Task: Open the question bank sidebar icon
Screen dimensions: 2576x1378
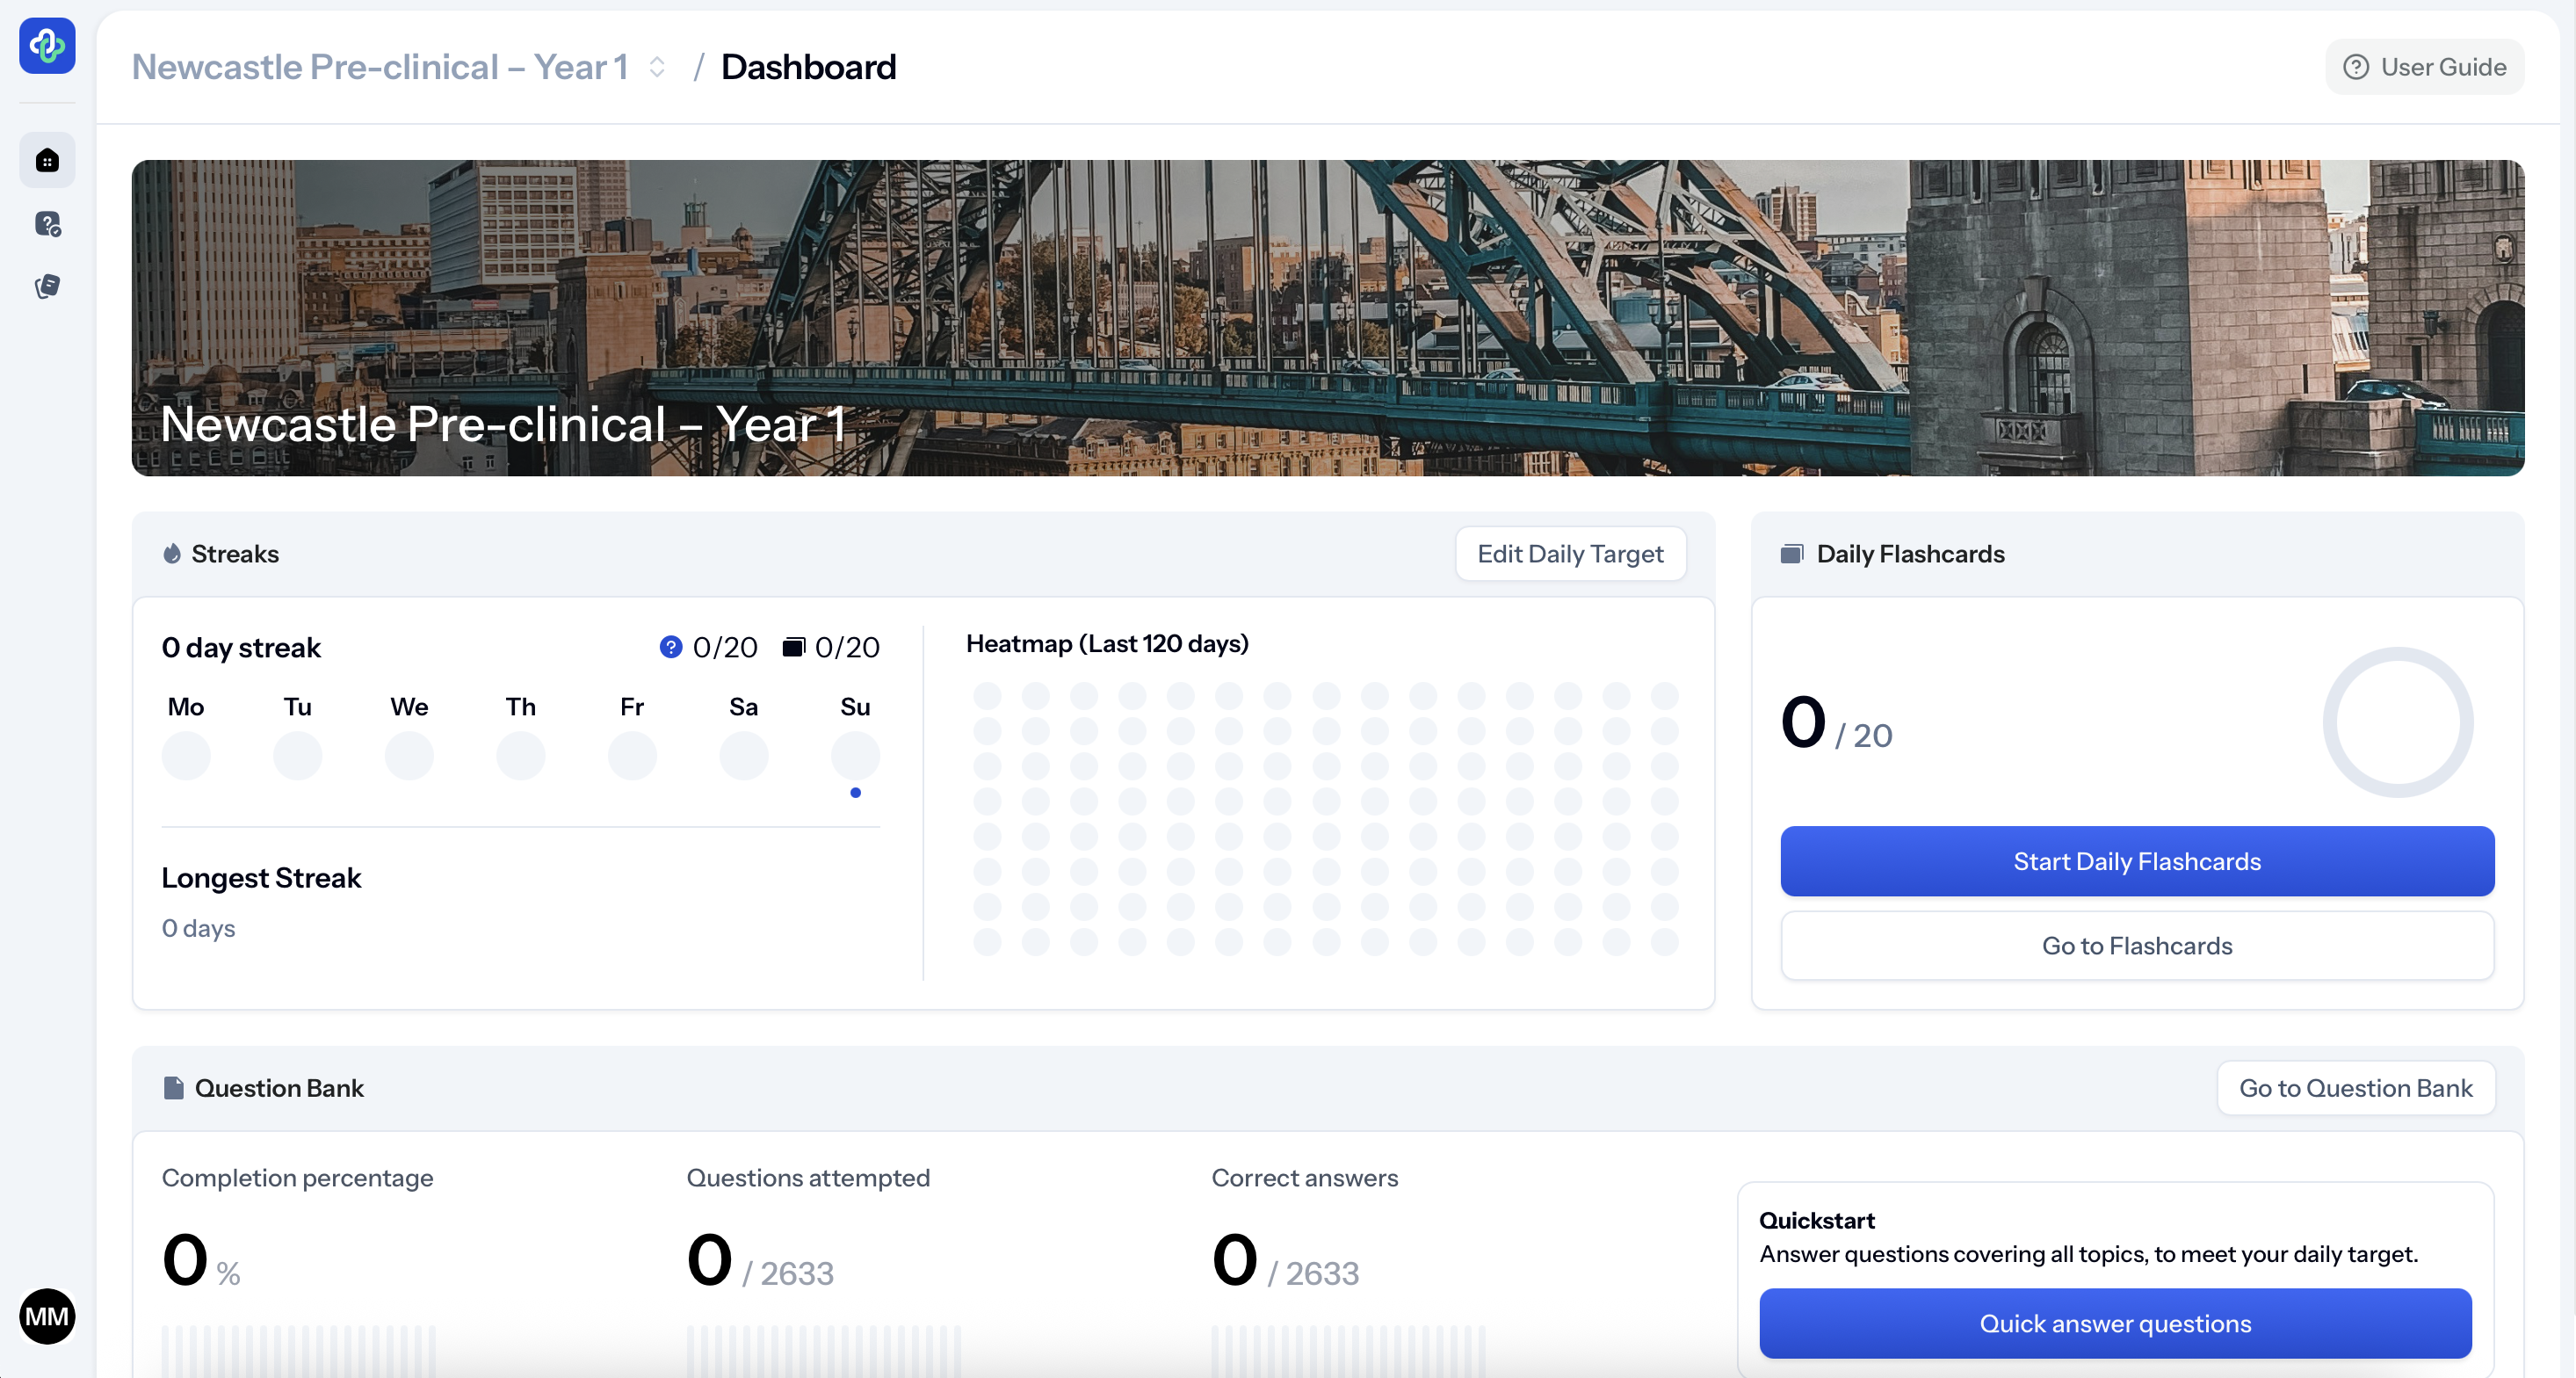Action: (47, 224)
